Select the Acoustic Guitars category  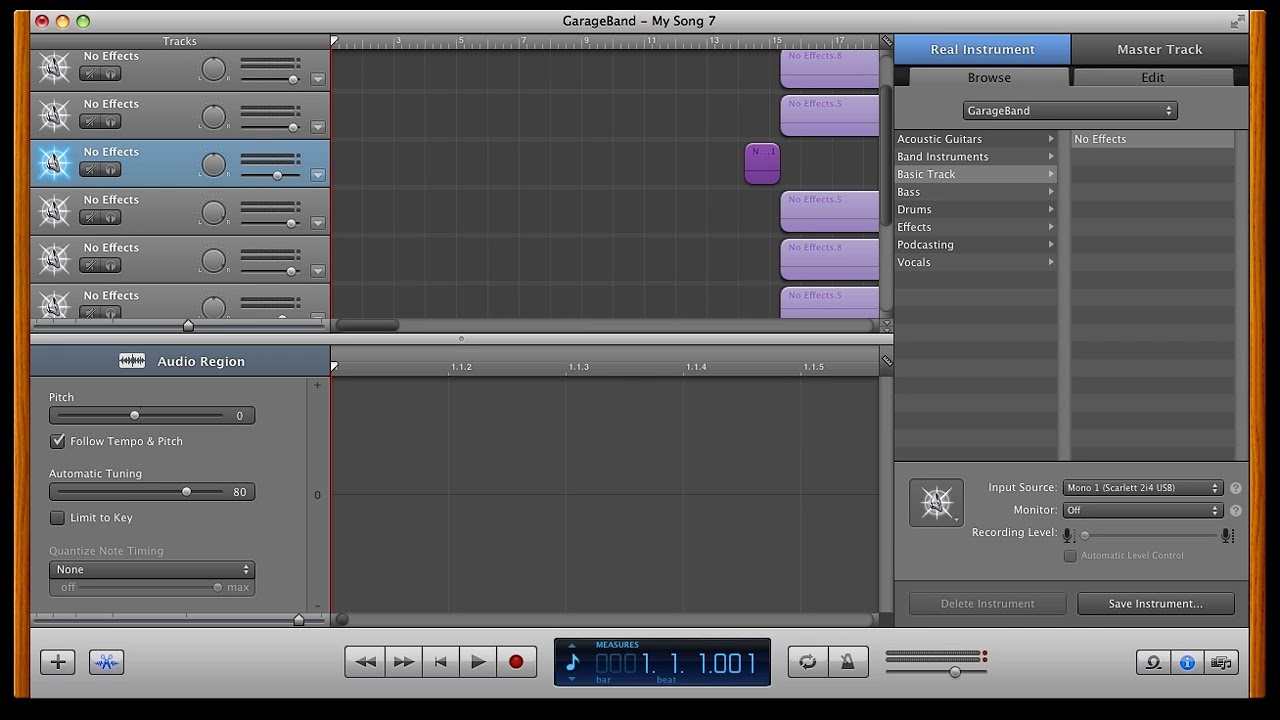click(976, 139)
